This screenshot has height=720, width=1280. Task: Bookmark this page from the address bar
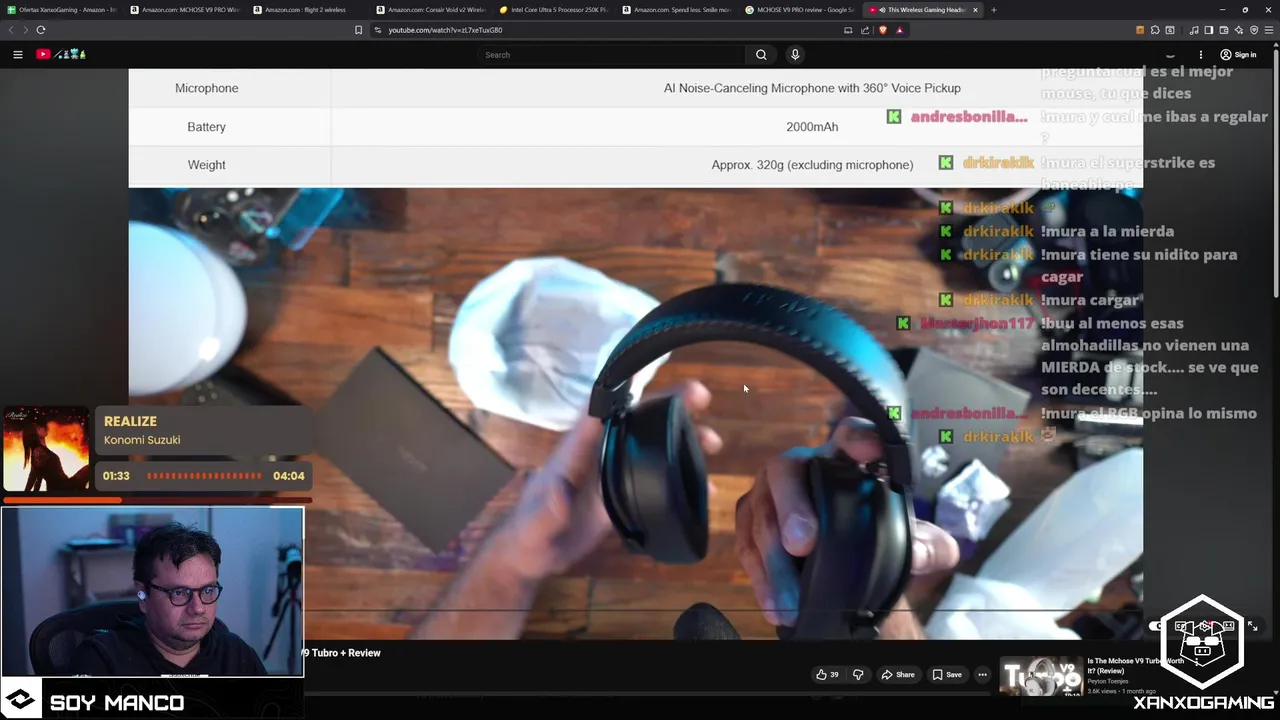358,30
